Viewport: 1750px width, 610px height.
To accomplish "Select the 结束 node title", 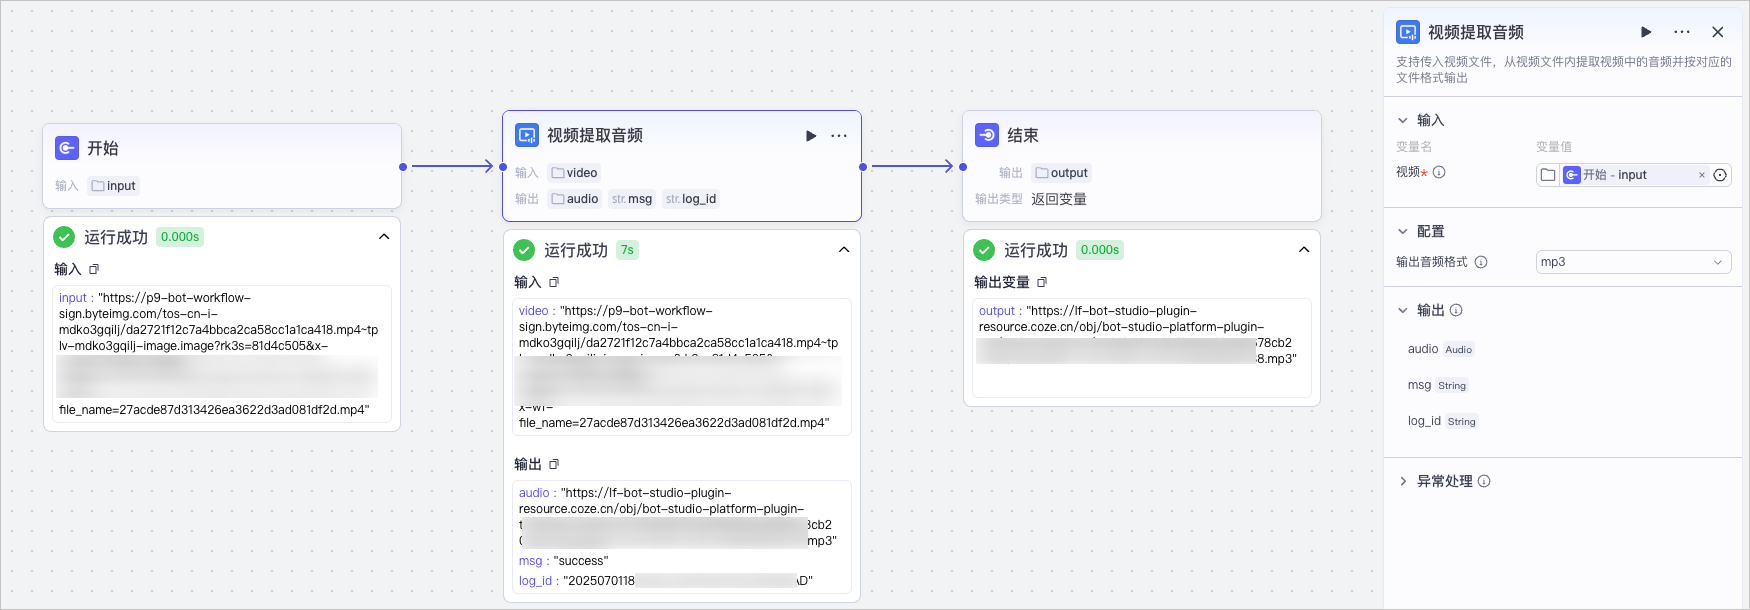I will [1022, 136].
